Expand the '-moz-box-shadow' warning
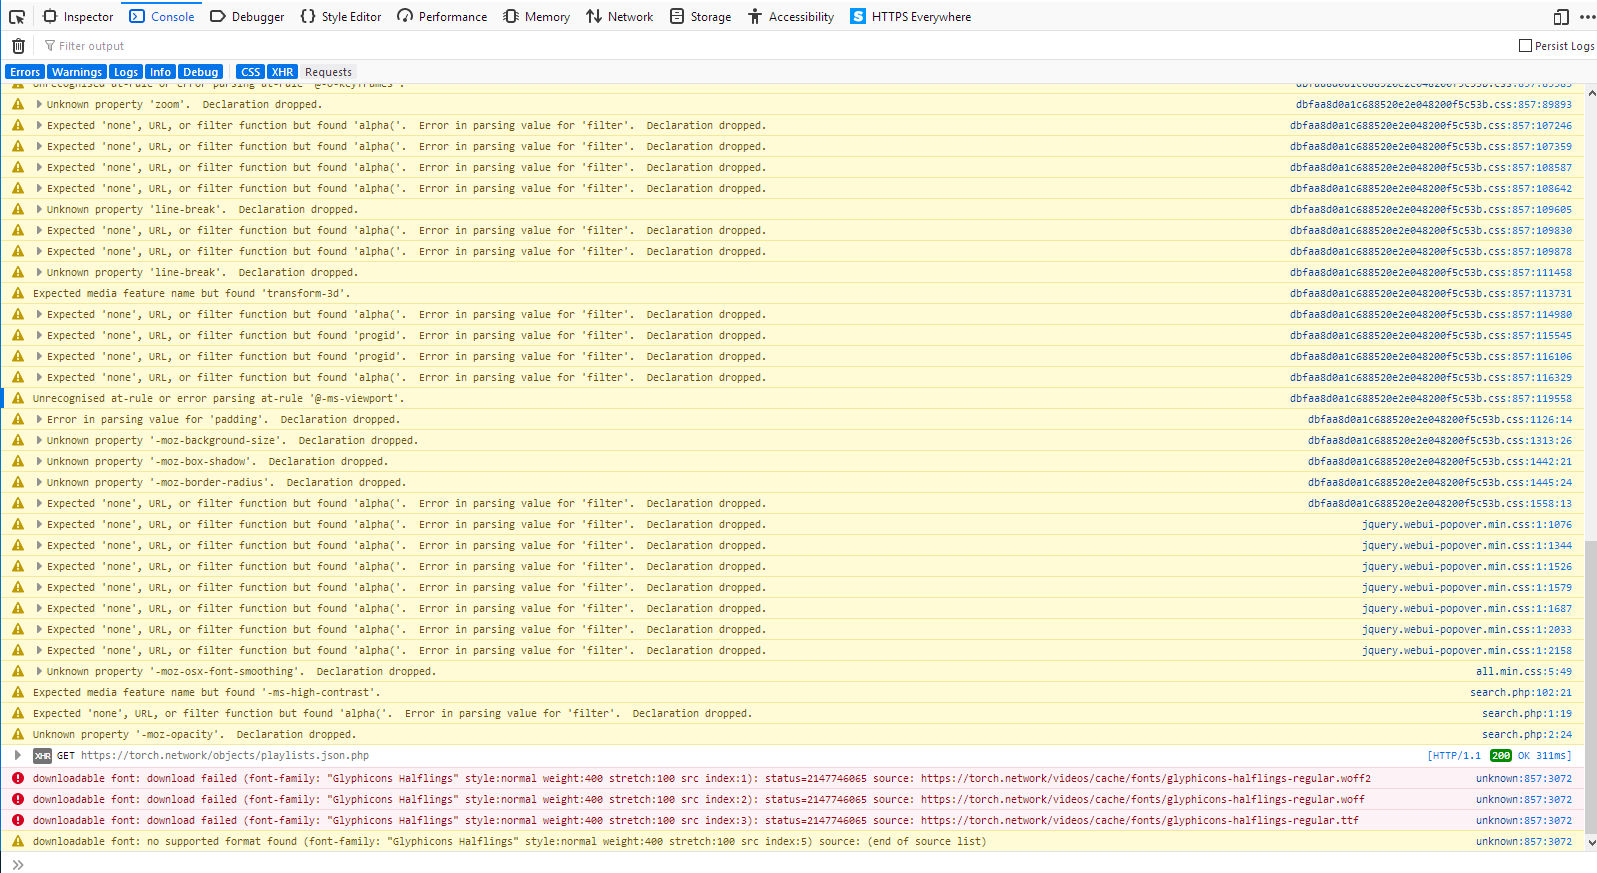 pyautogui.click(x=39, y=461)
